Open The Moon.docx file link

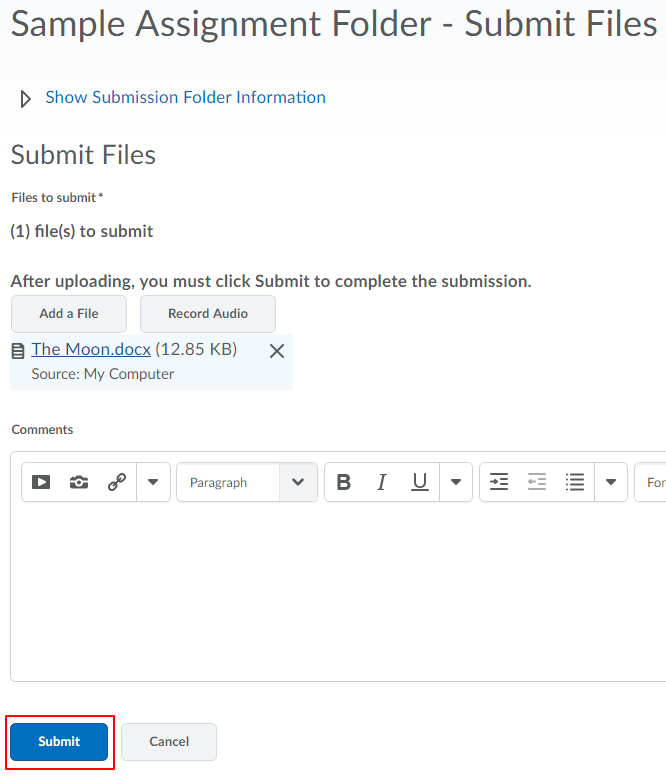pos(91,349)
